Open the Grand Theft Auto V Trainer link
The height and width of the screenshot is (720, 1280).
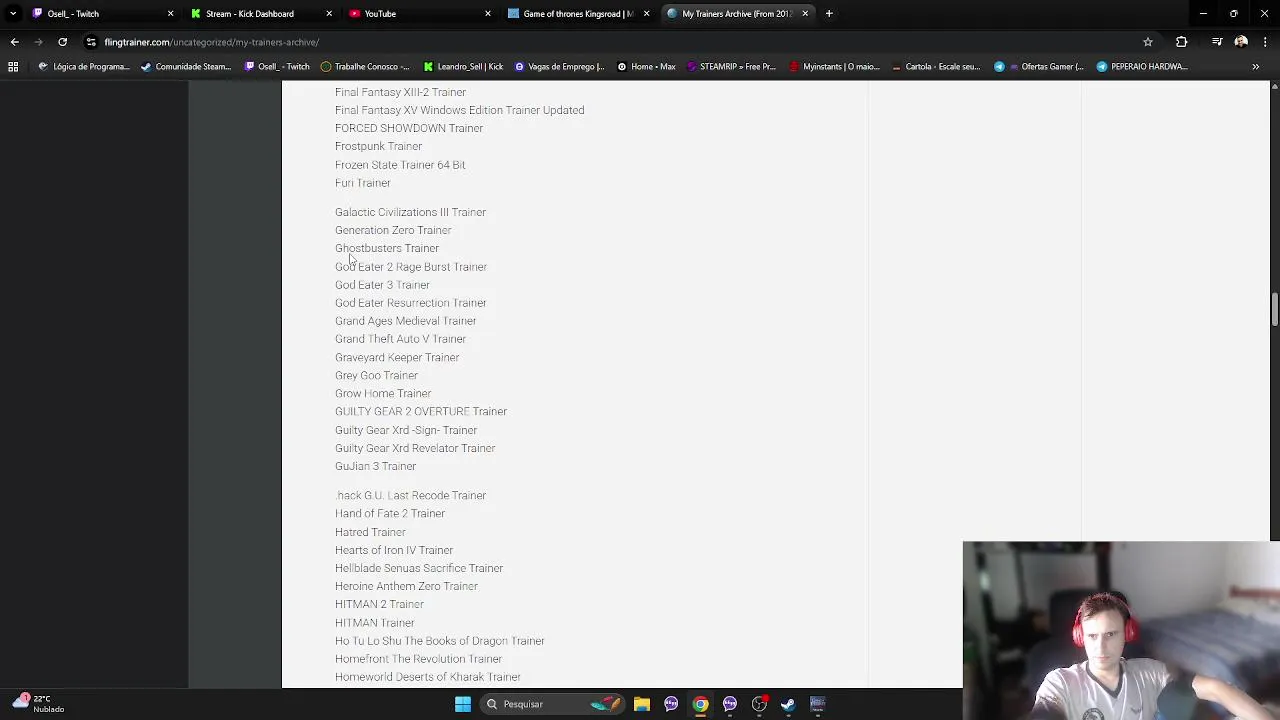[400, 339]
